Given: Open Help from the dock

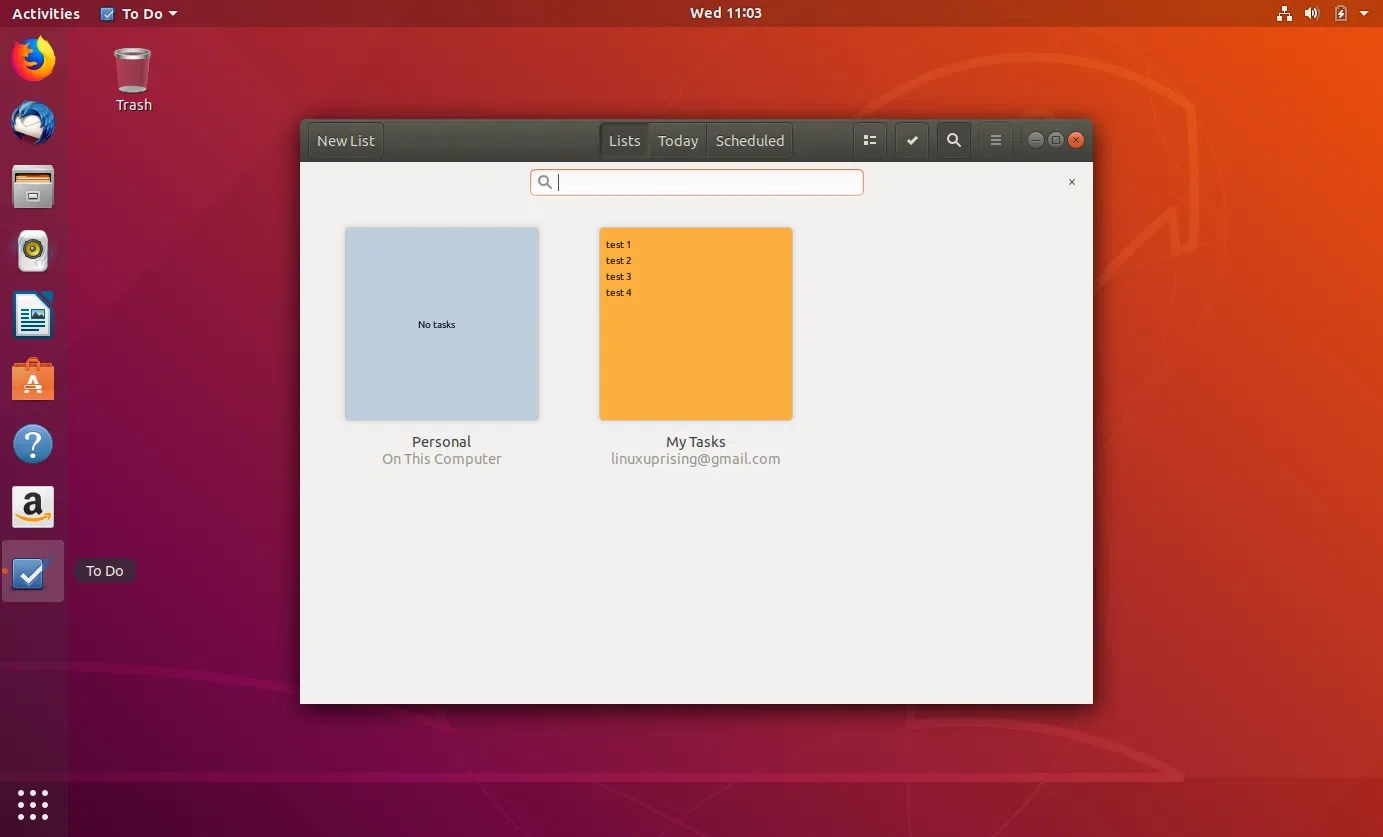Looking at the screenshot, I should point(33,444).
